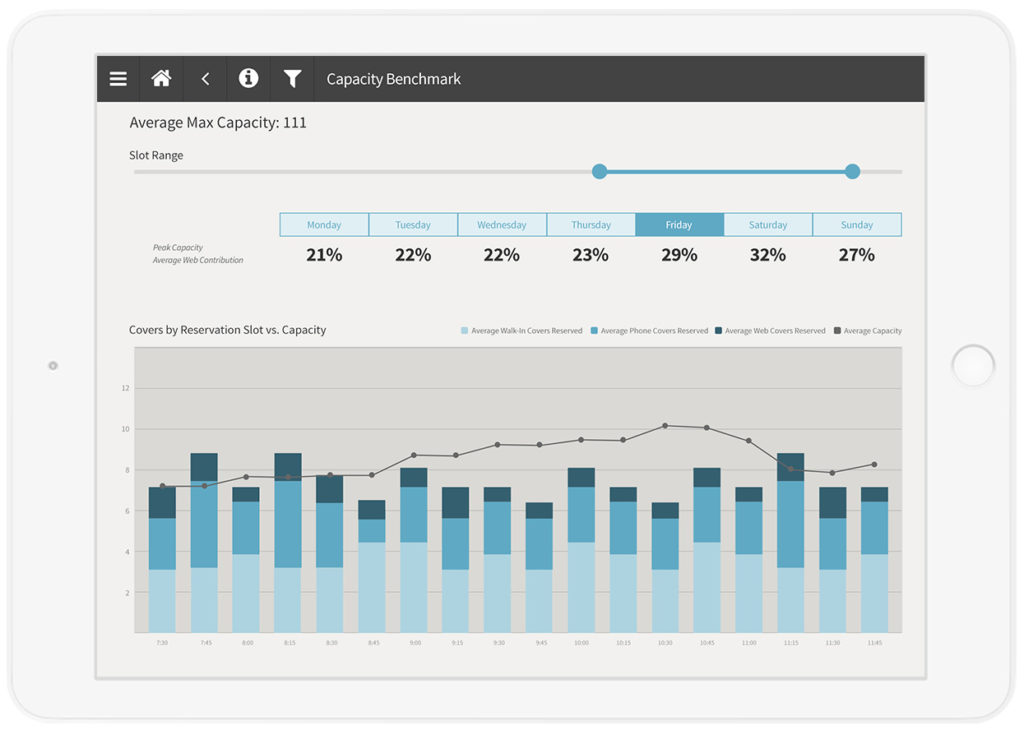Tap the back chevron arrow
Image resolution: width=1024 pixels, height=735 pixels.
pyautogui.click(x=205, y=79)
